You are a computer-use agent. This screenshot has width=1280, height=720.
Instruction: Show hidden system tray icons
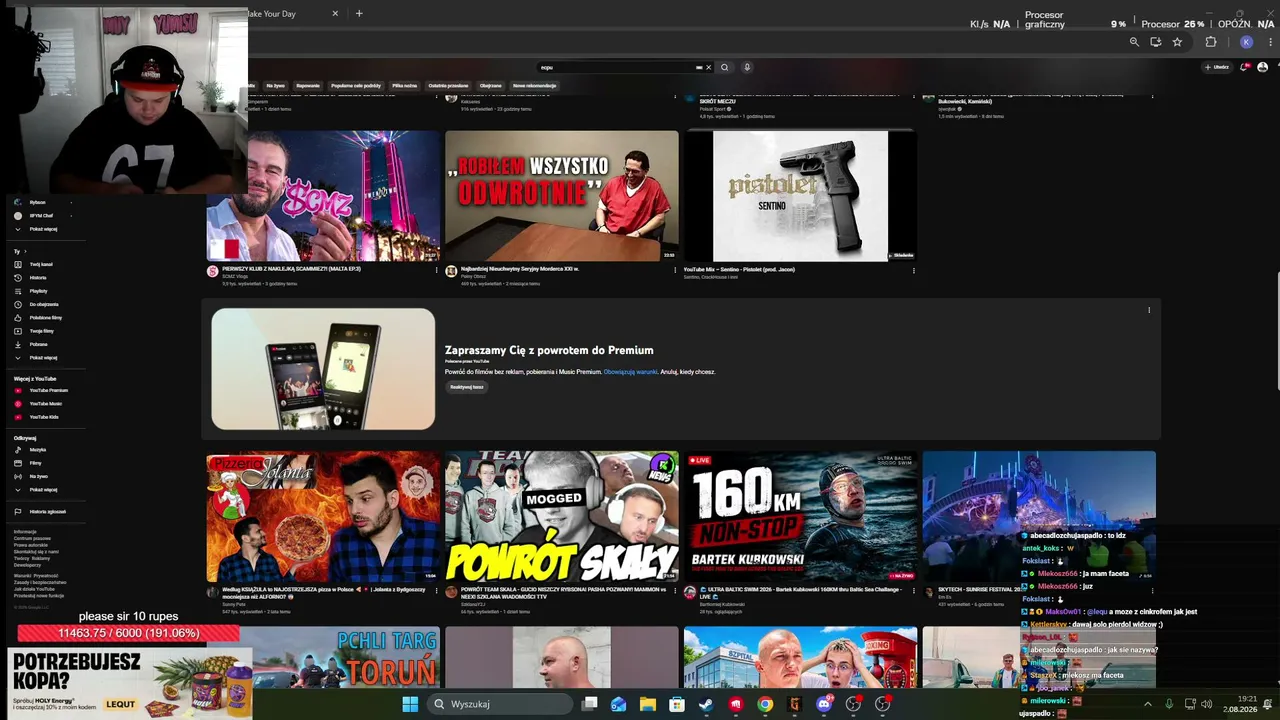(x=1147, y=704)
